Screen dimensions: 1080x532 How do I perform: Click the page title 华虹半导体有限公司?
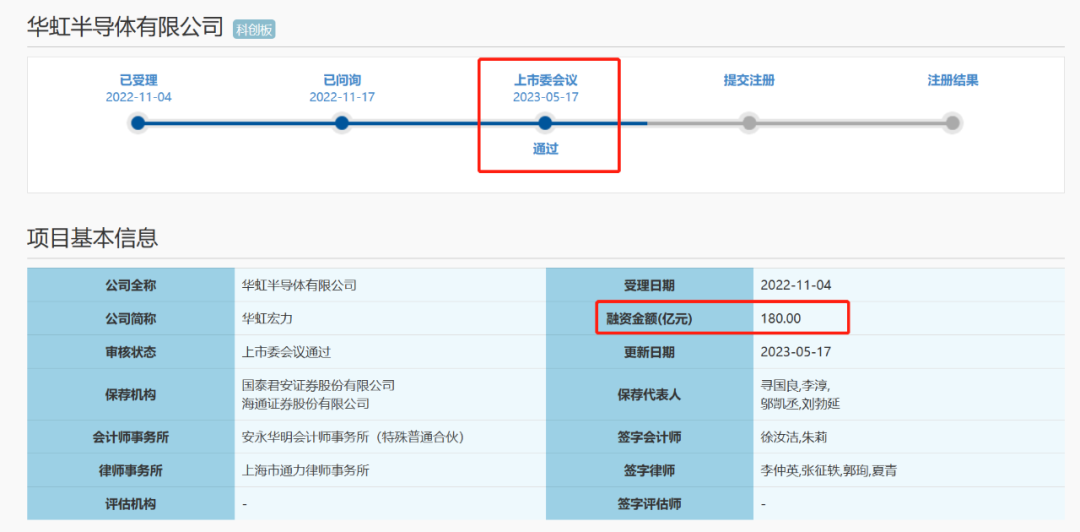pos(125,27)
